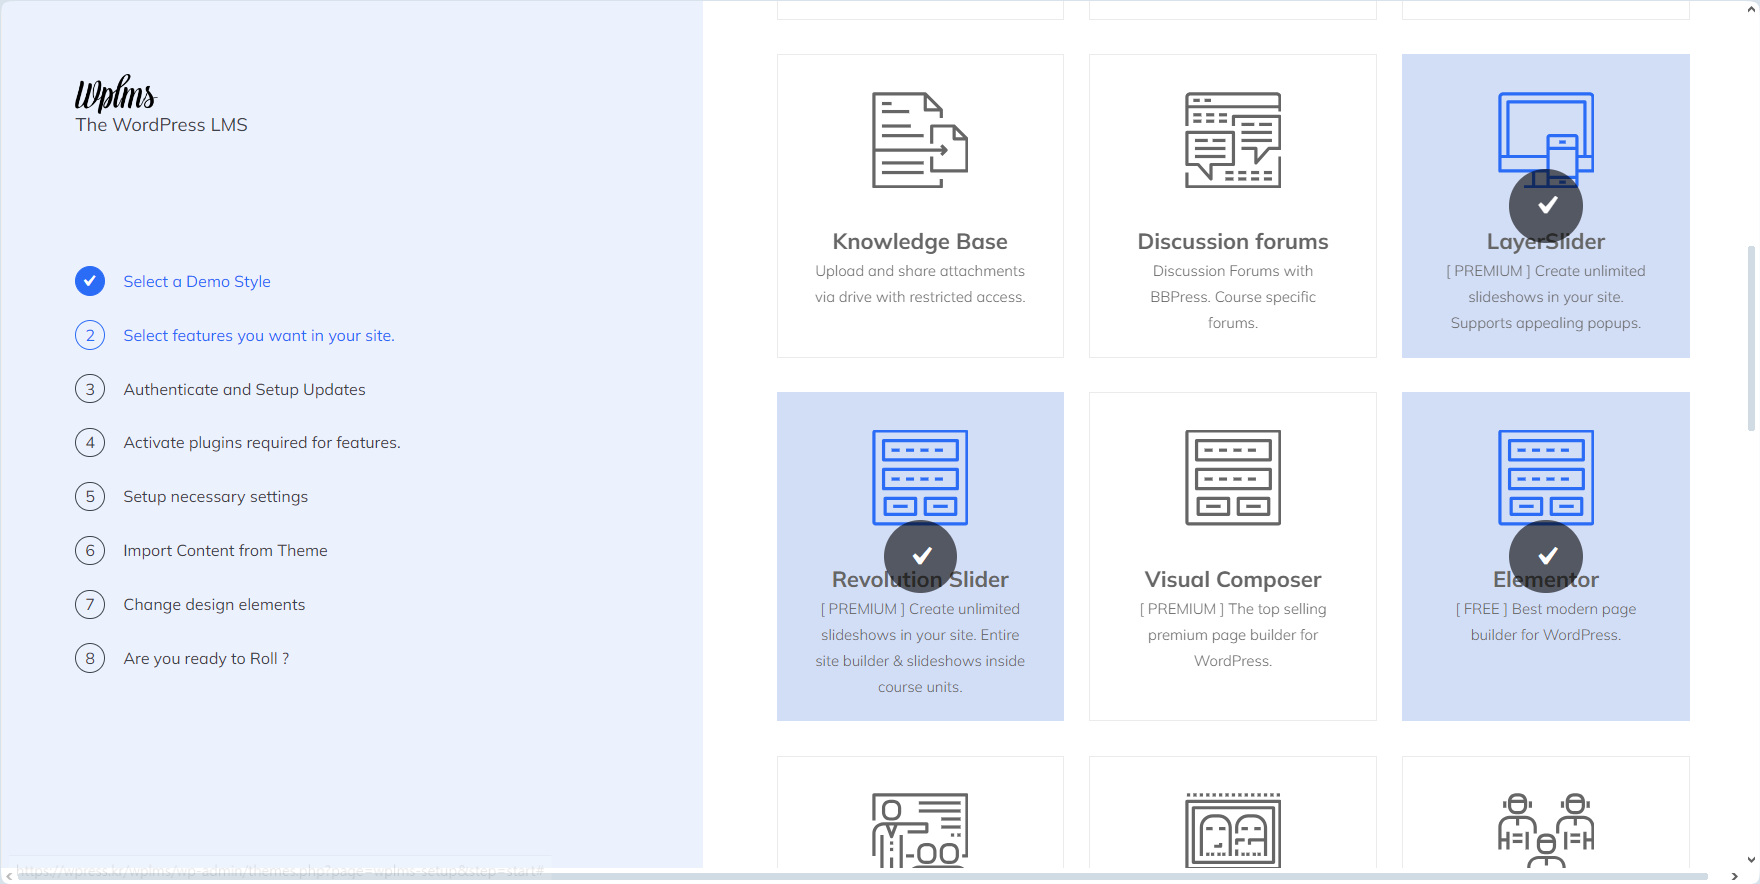The width and height of the screenshot is (1760, 884).
Task: Click the Revolution Slider layout icon
Action: coord(920,477)
